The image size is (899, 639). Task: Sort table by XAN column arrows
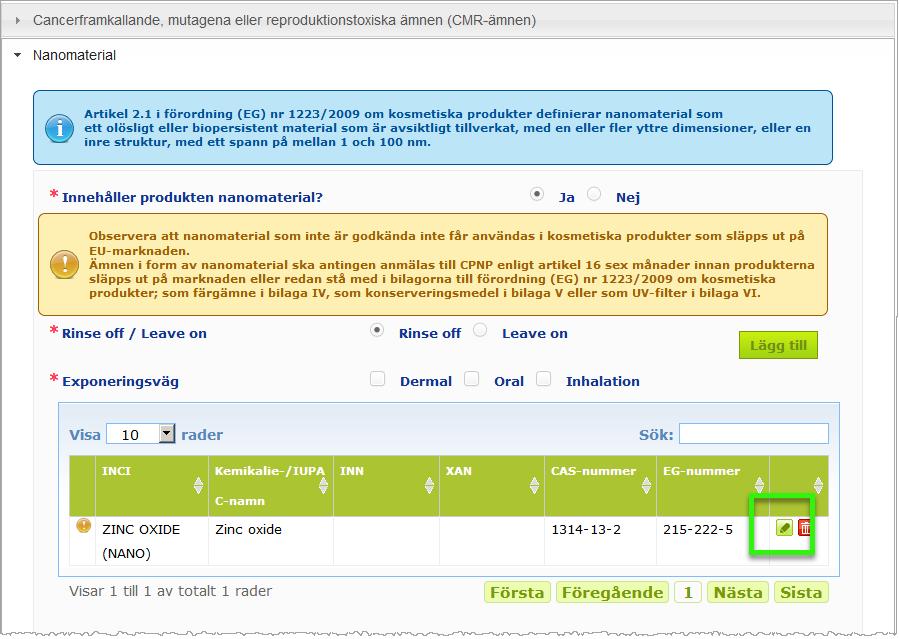534,485
